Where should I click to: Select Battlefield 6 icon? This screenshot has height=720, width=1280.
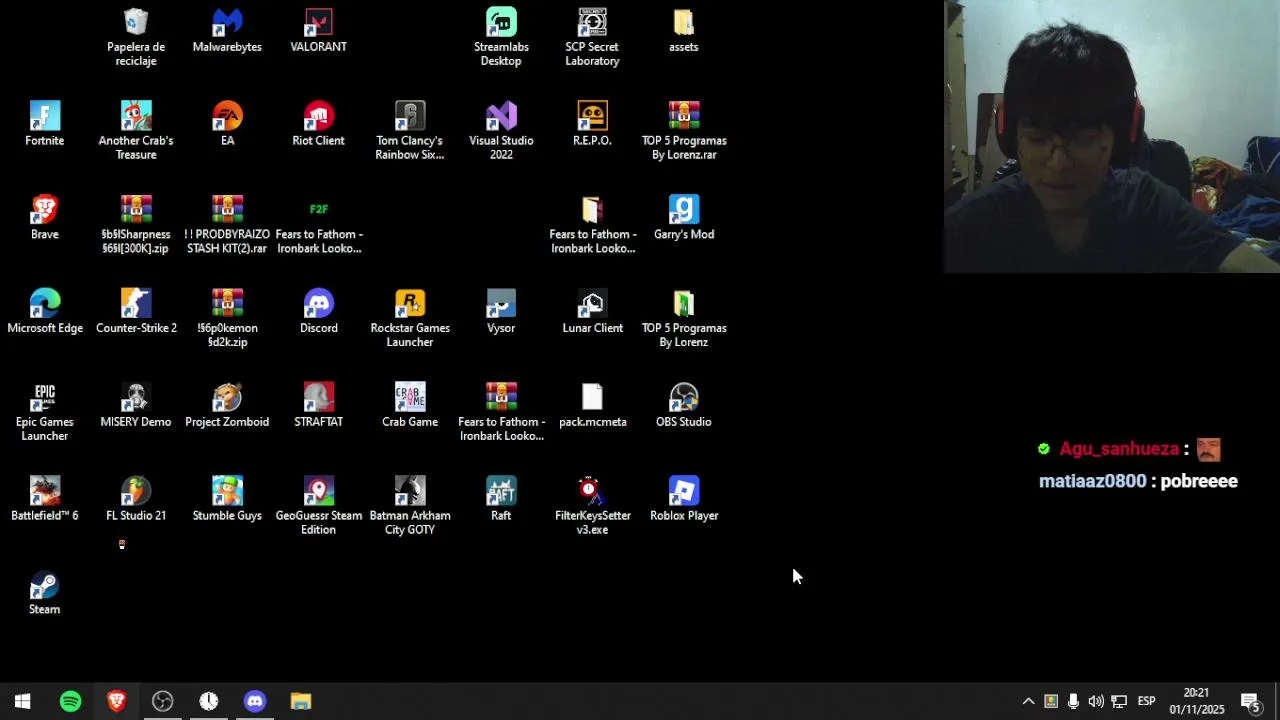coord(44,500)
